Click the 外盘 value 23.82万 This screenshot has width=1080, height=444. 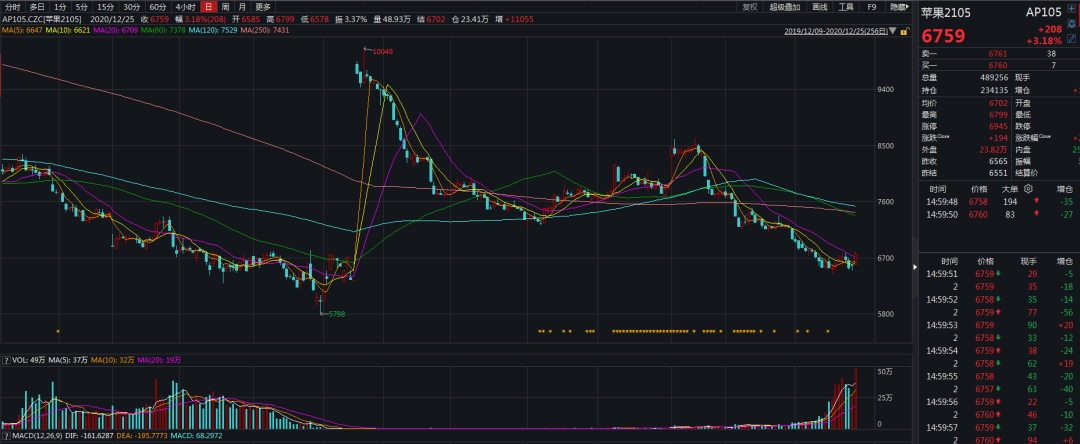pyautogui.click(x=995, y=149)
